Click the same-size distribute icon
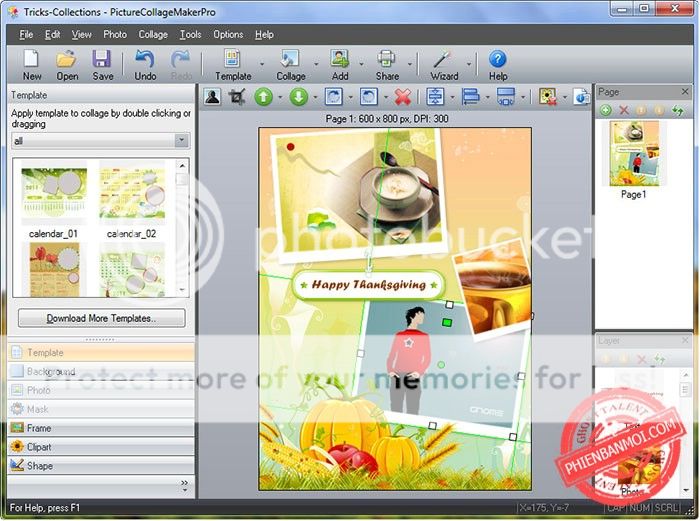700x521 pixels. [506, 96]
